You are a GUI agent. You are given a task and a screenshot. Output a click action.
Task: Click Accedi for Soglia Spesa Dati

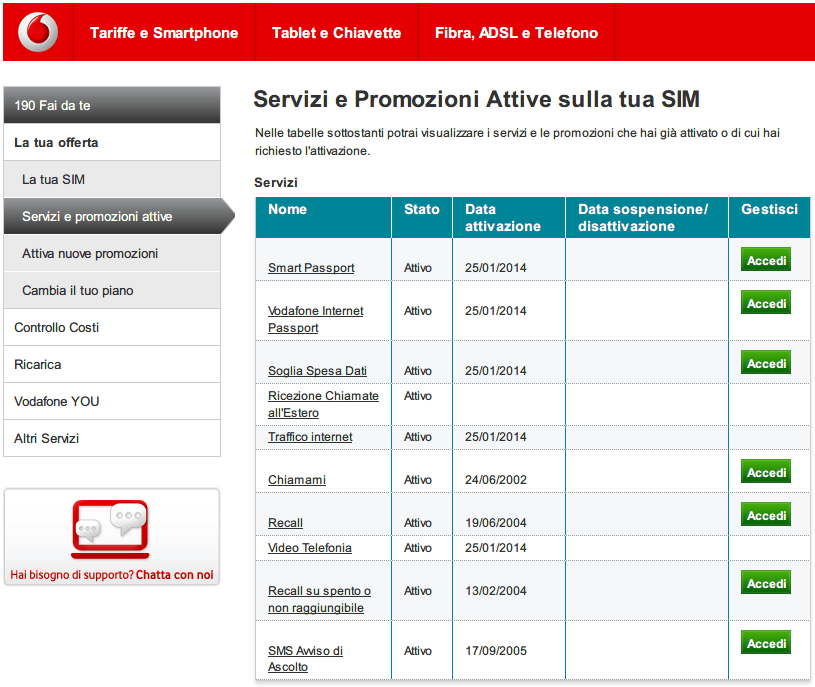click(766, 363)
